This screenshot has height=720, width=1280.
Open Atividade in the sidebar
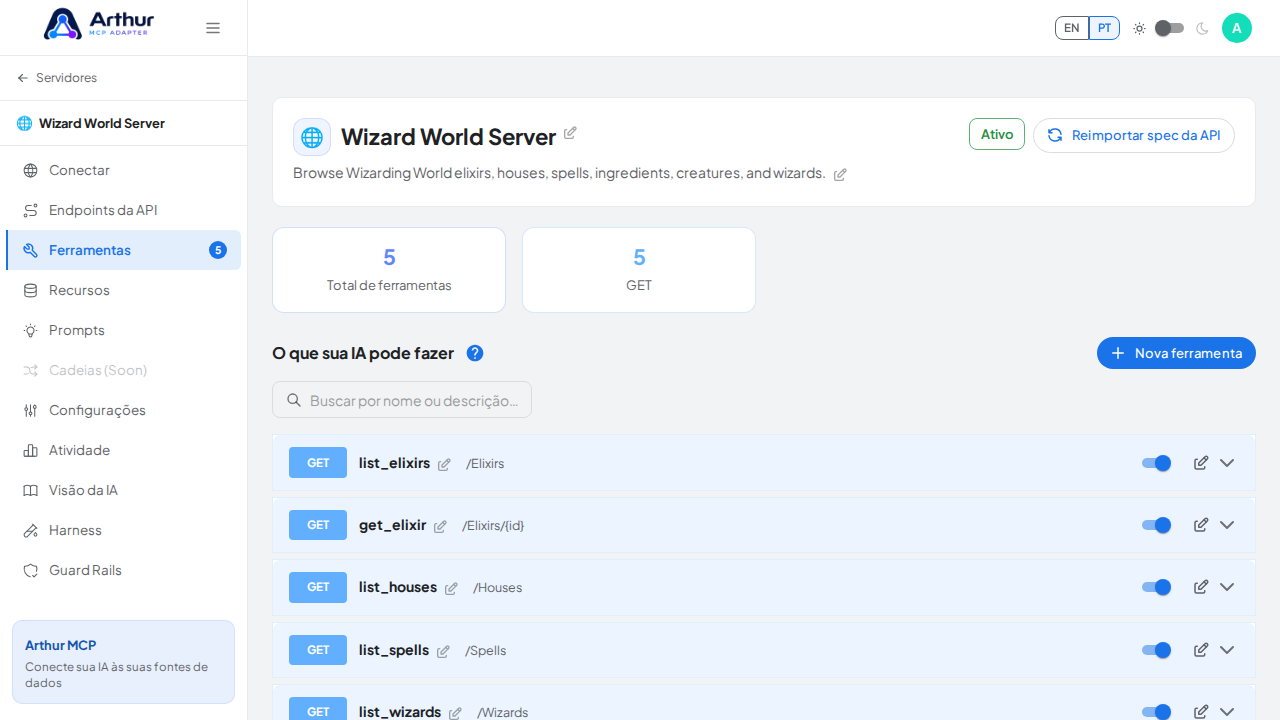coord(123,450)
